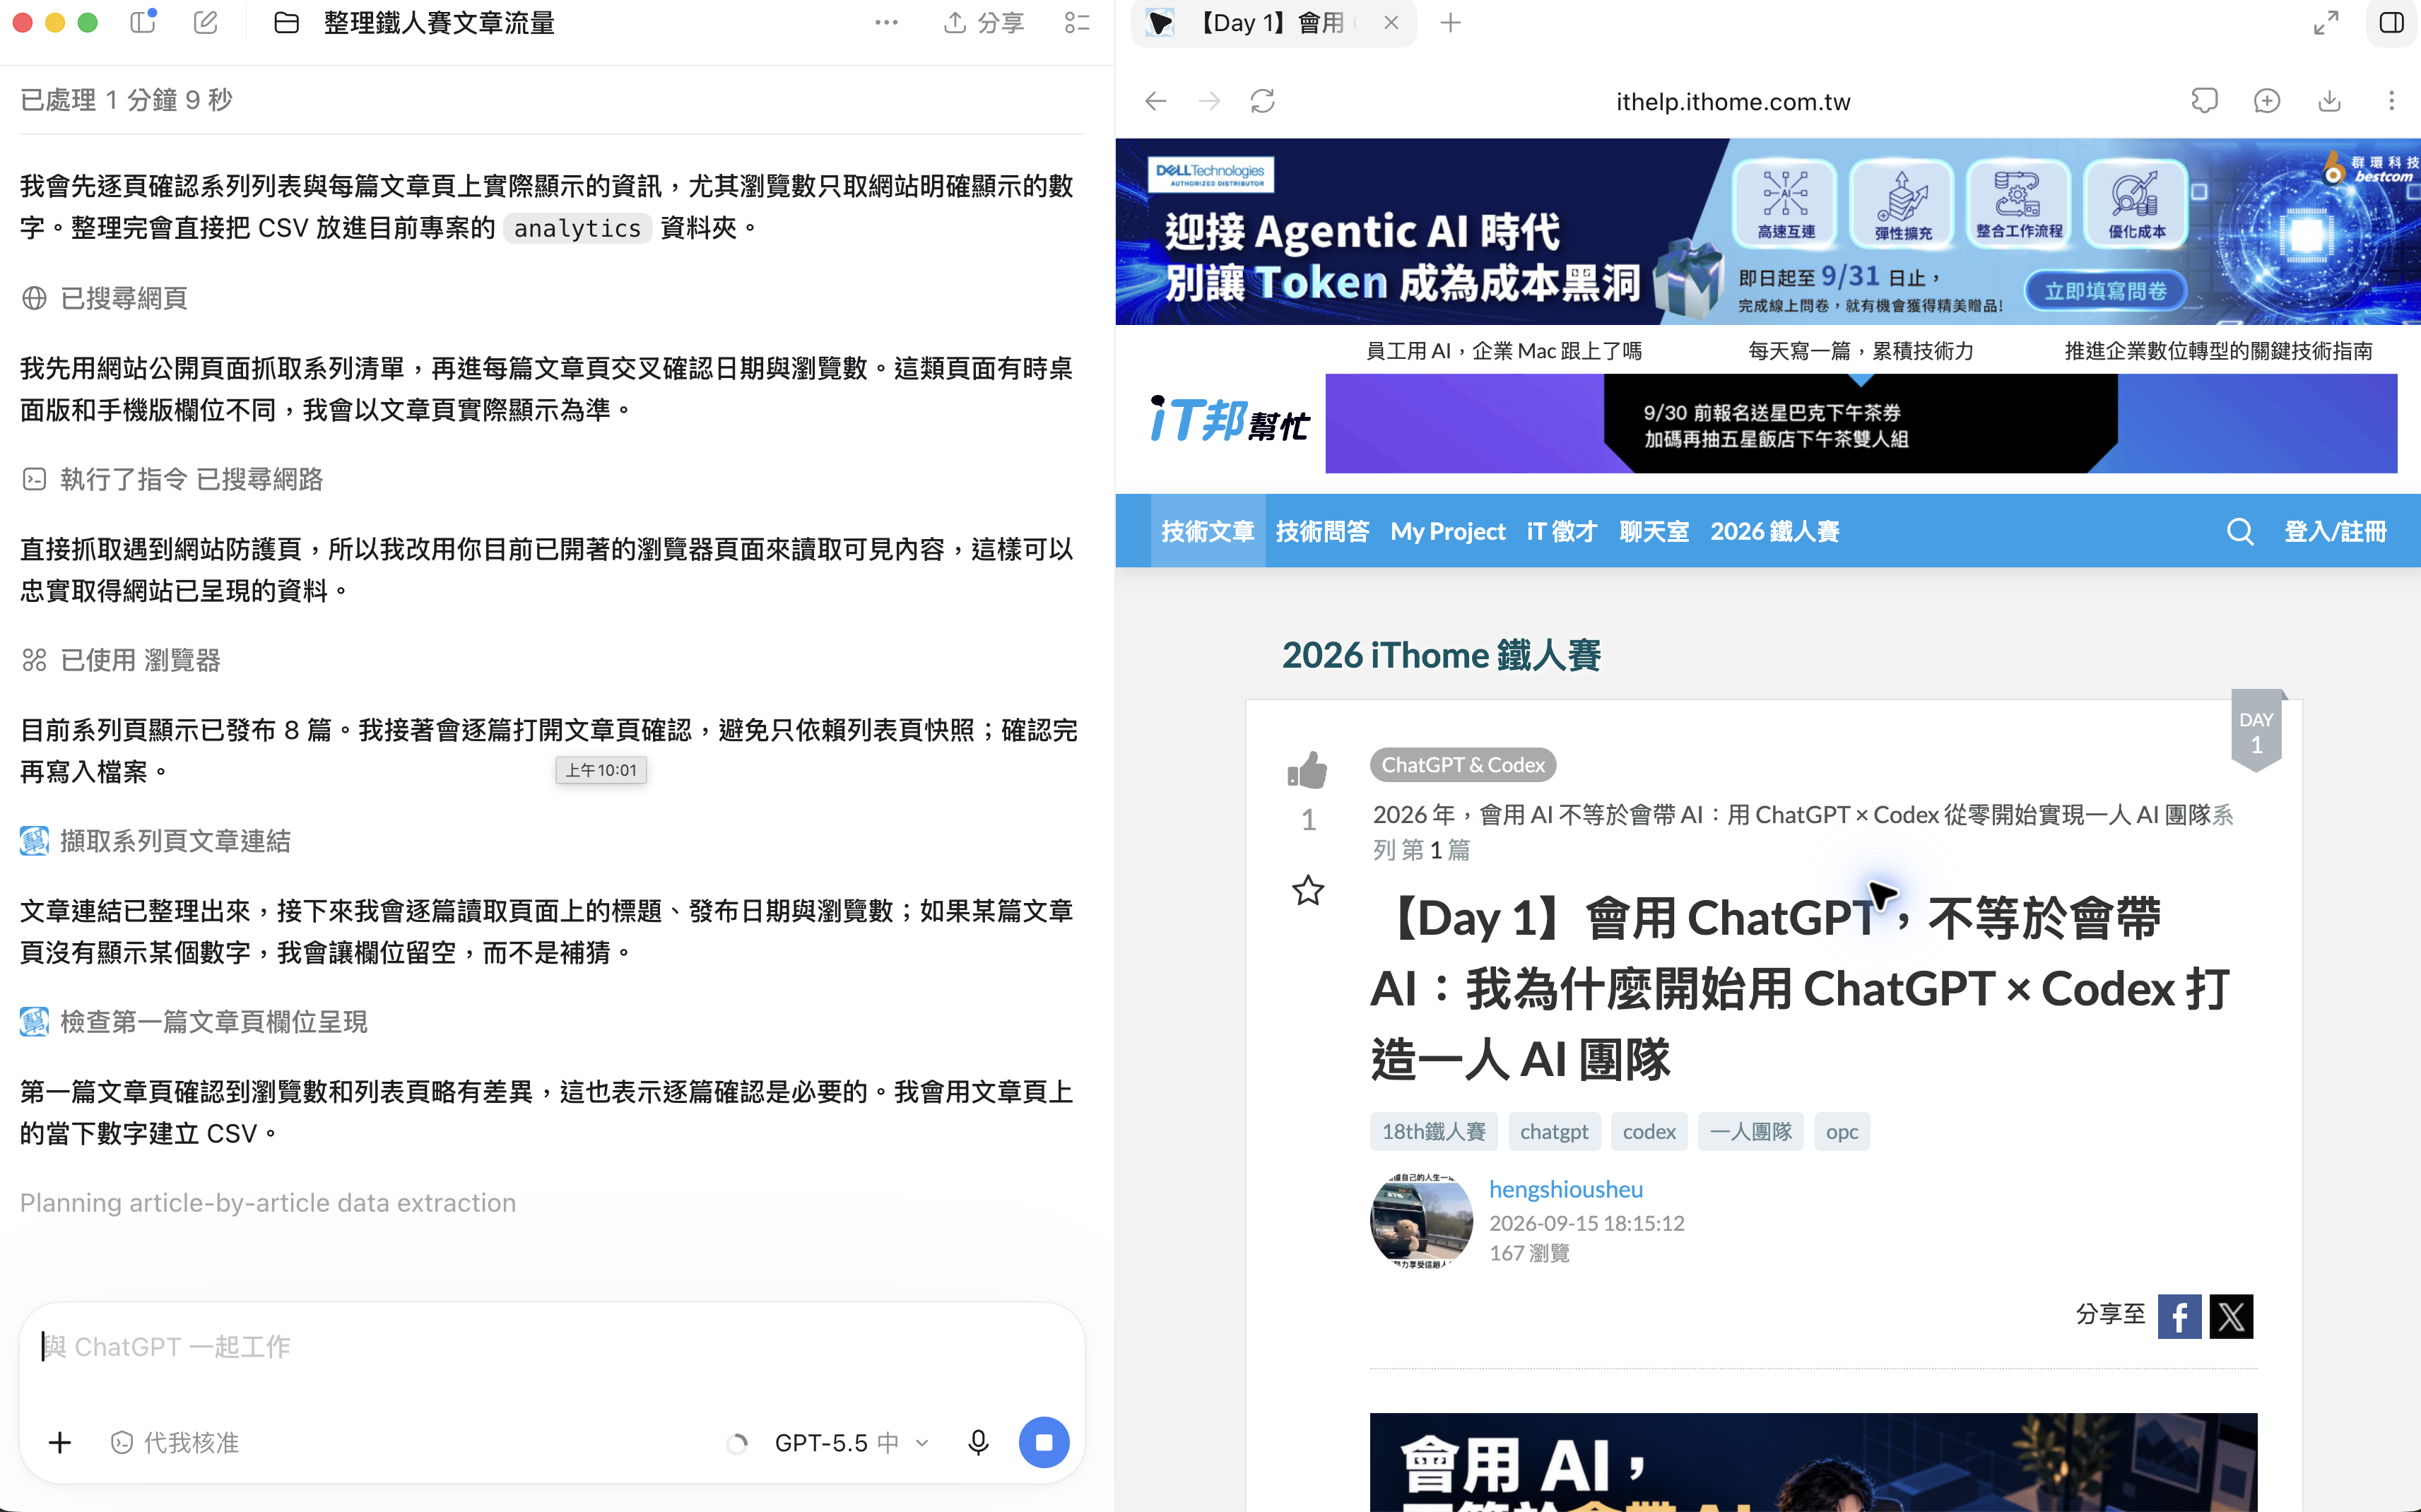Click the site search magnifier icon
The width and height of the screenshot is (2421, 1512).
point(2240,531)
